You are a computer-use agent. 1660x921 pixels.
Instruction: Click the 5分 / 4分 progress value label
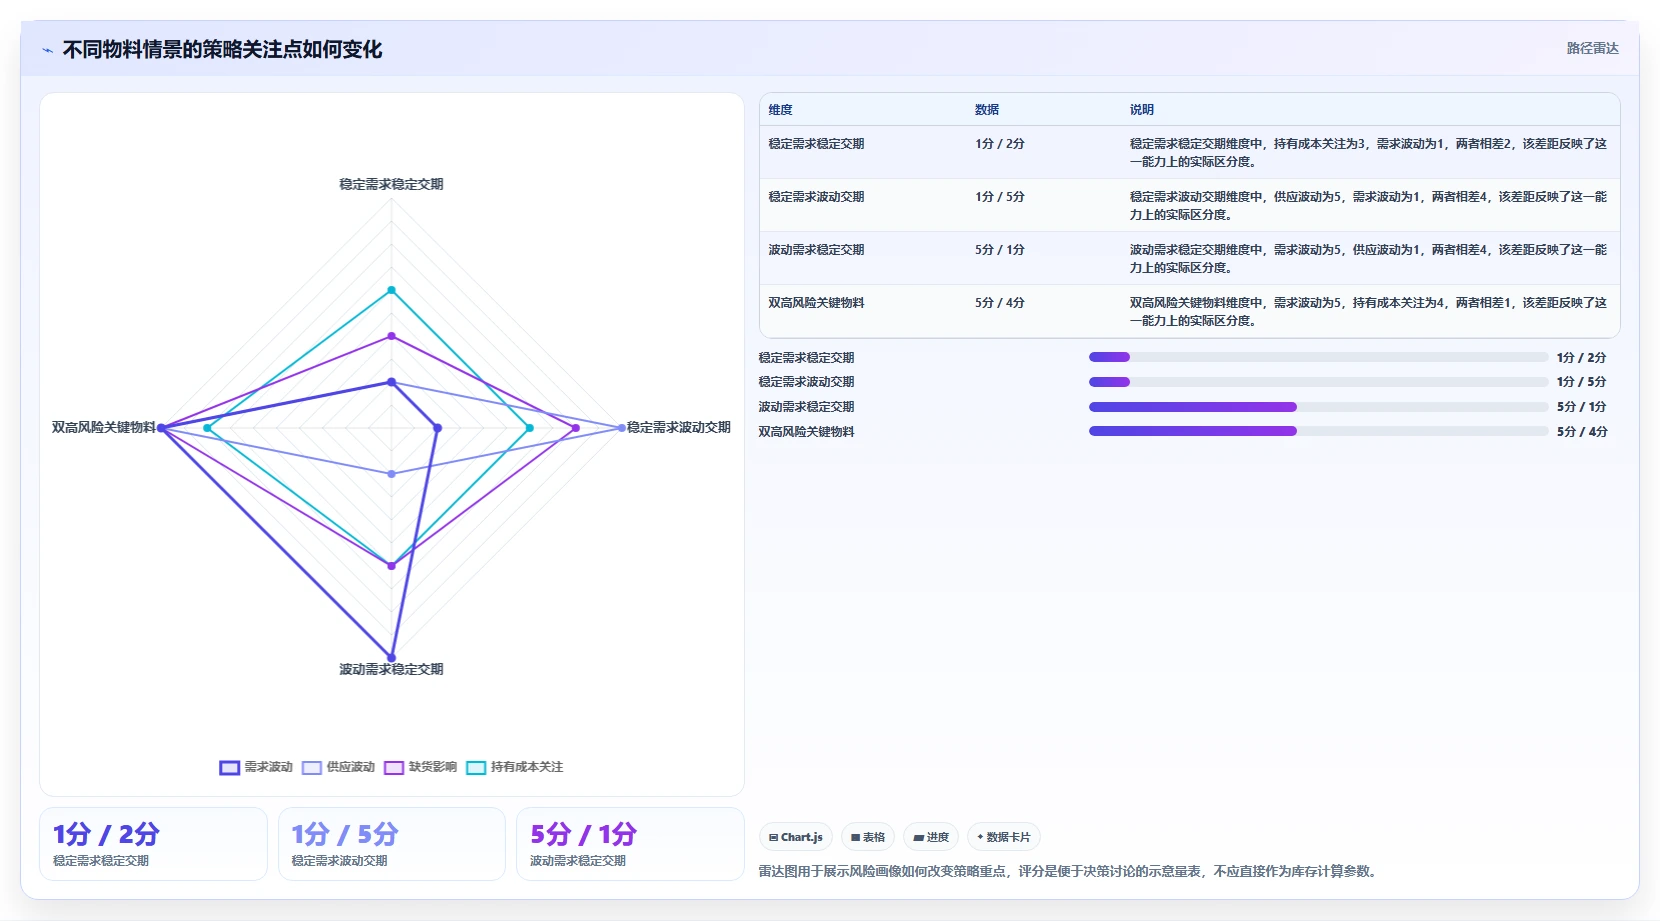1582,432
